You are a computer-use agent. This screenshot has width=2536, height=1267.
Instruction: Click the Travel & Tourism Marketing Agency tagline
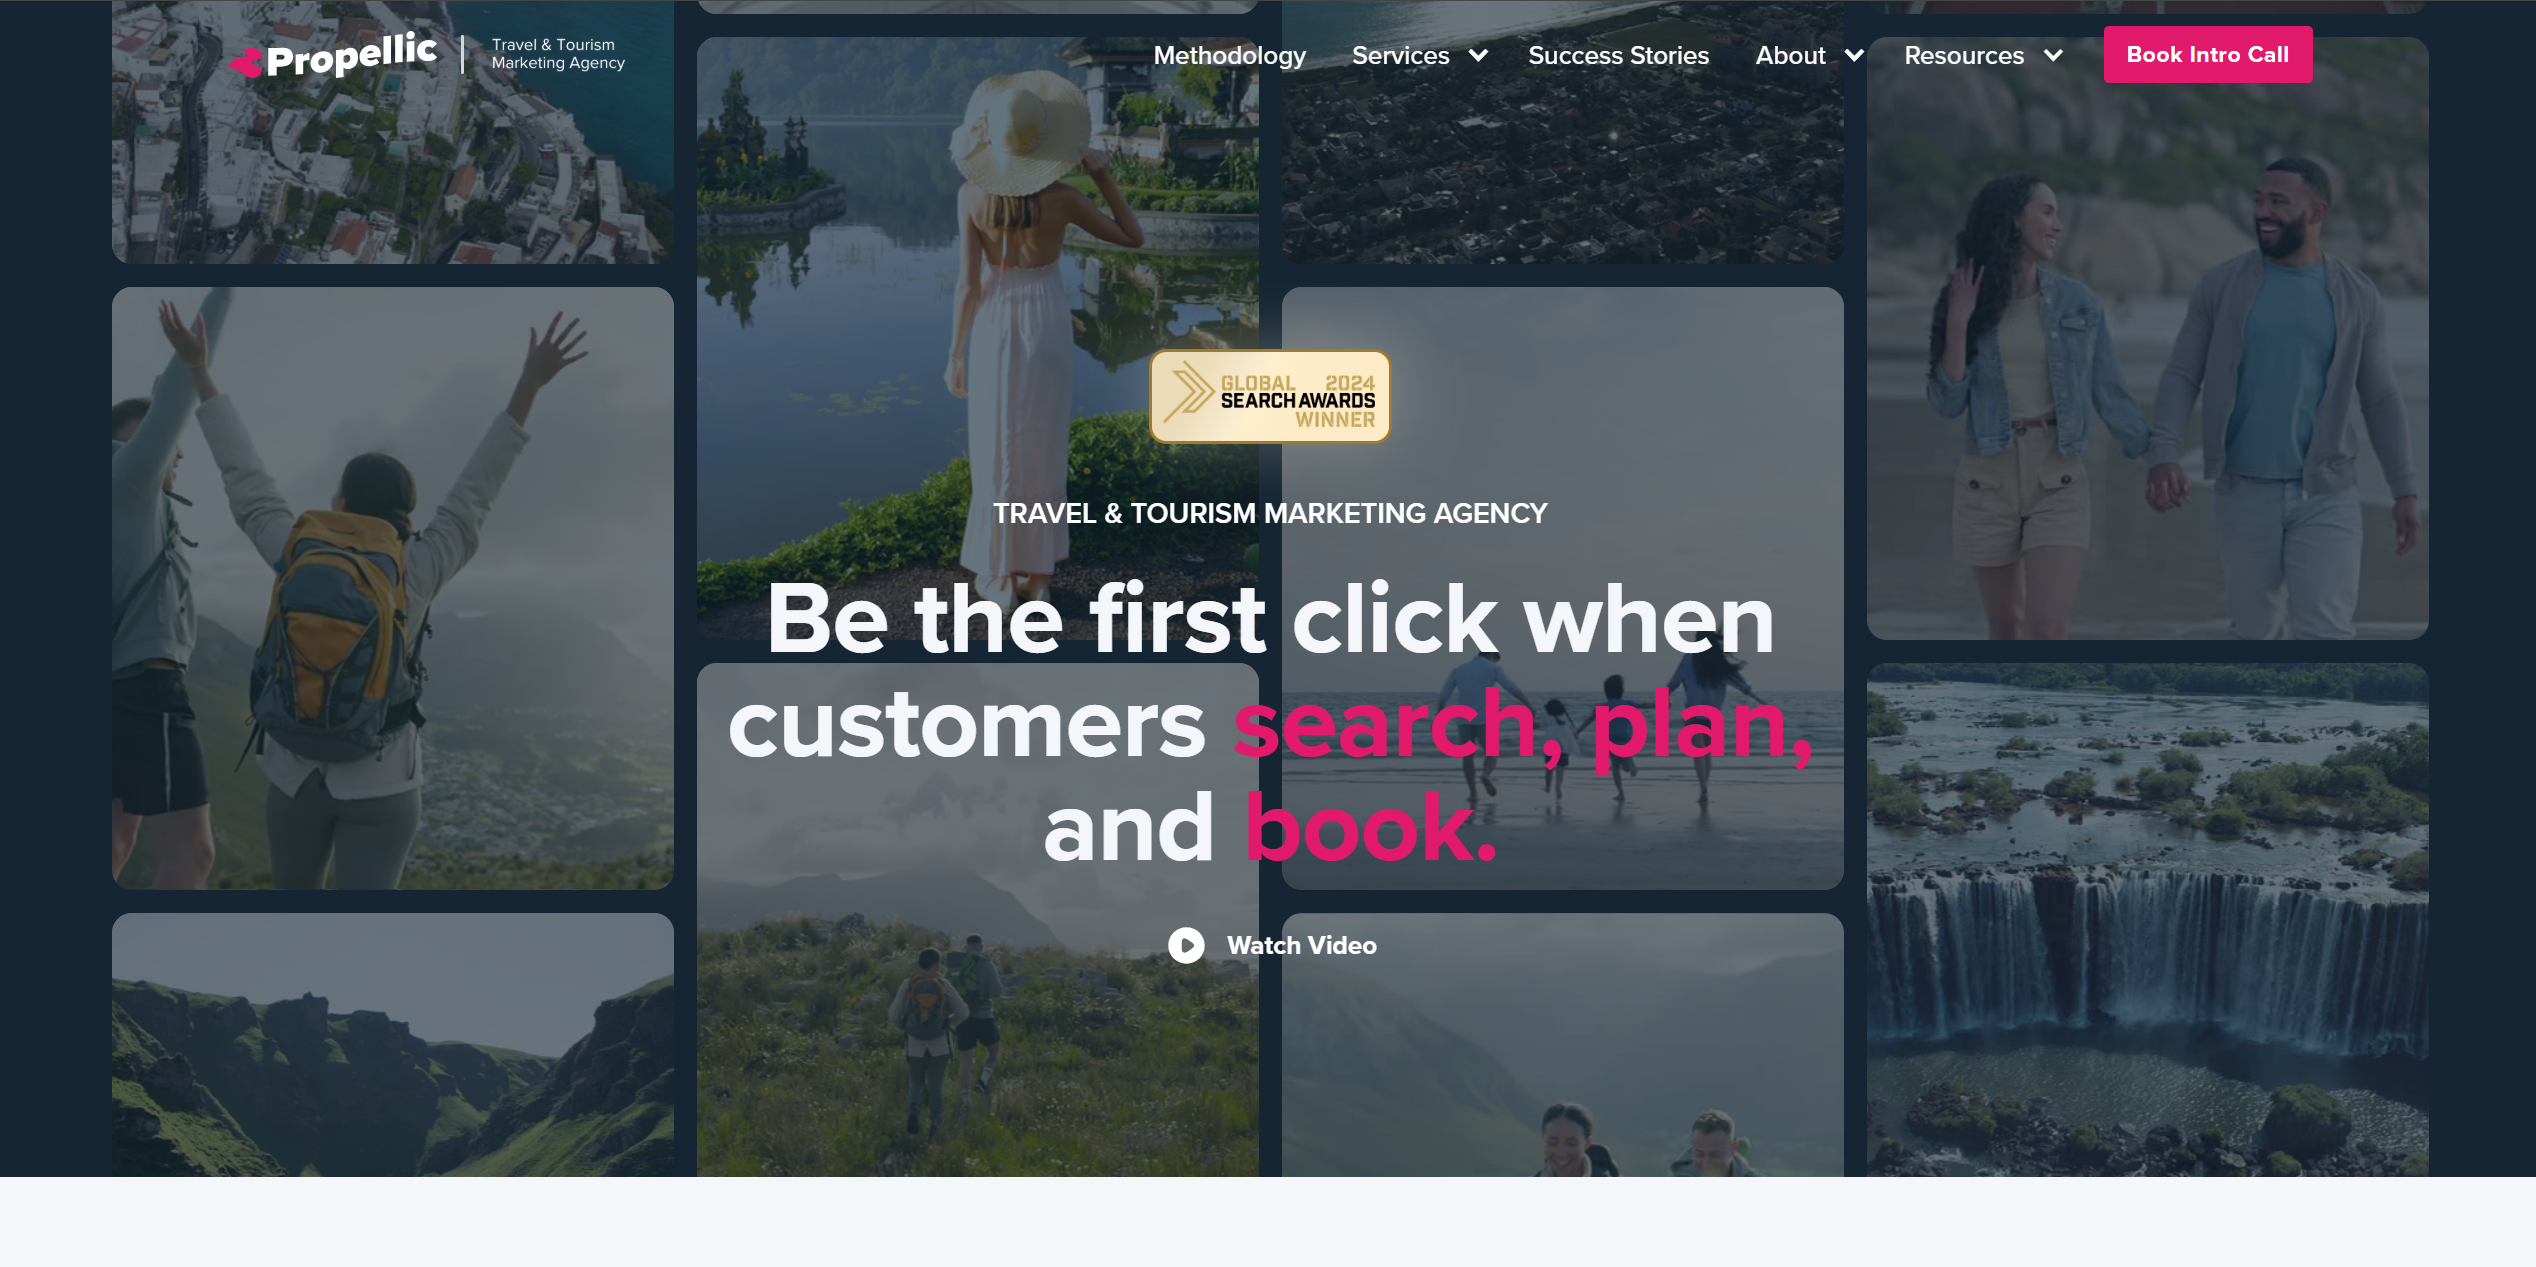pos(558,54)
